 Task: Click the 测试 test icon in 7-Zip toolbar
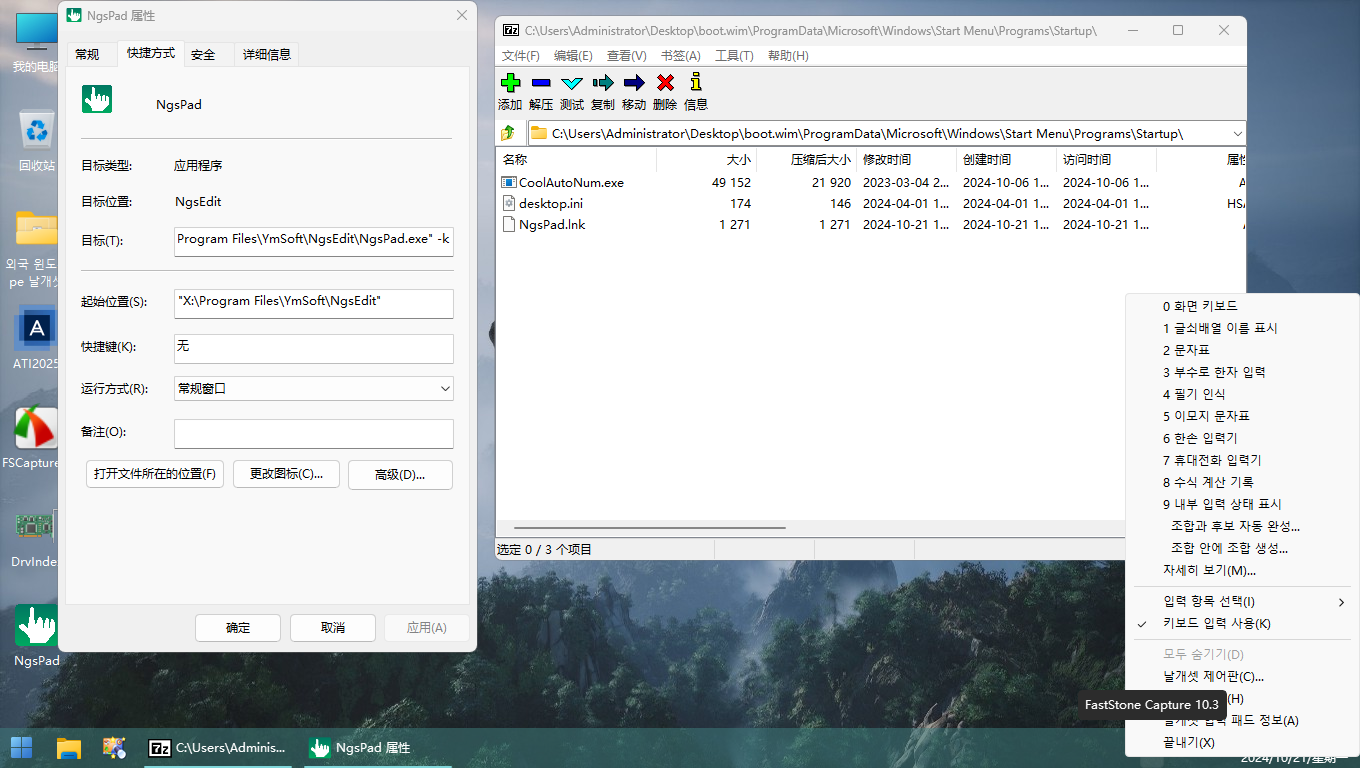coord(572,83)
